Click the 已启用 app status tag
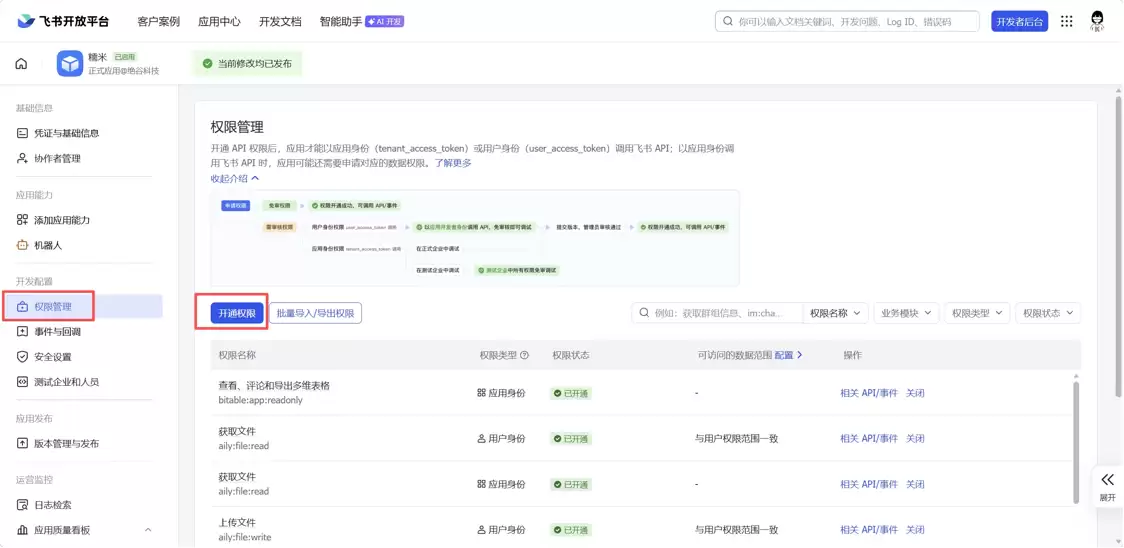1124x548 pixels. (125, 57)
